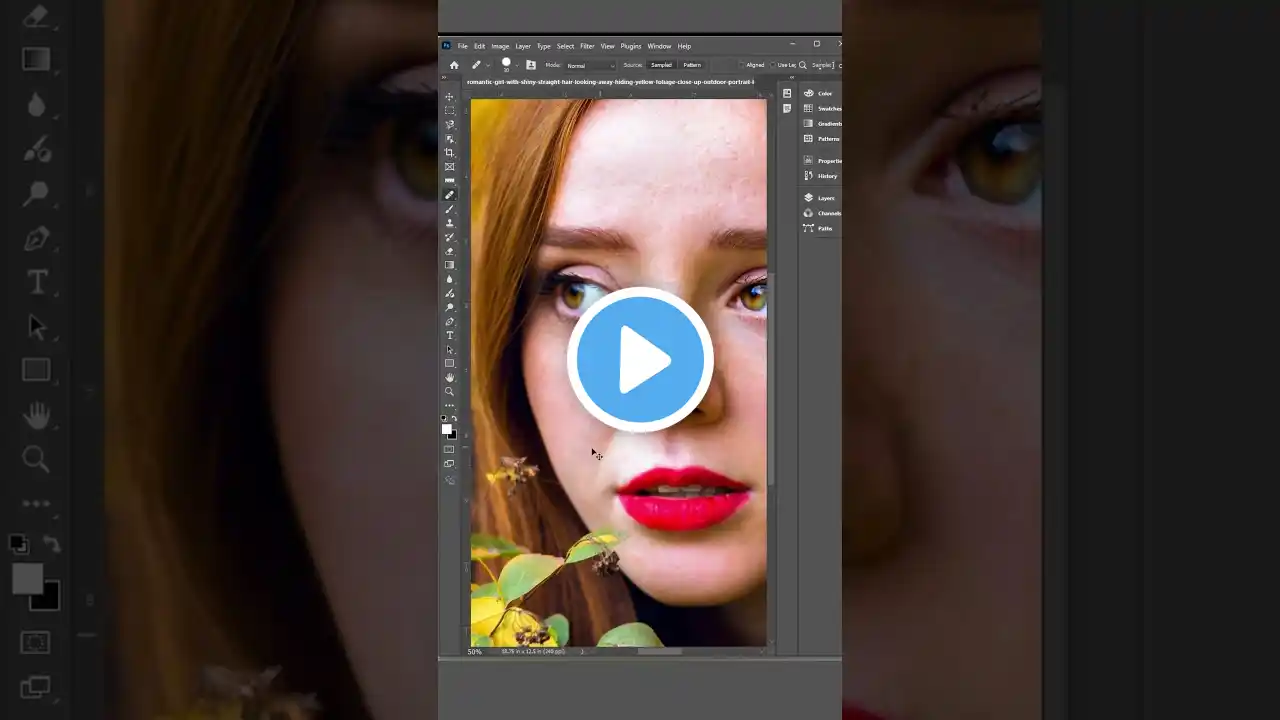Expand the tool preset picker arrow

(488, 66)
